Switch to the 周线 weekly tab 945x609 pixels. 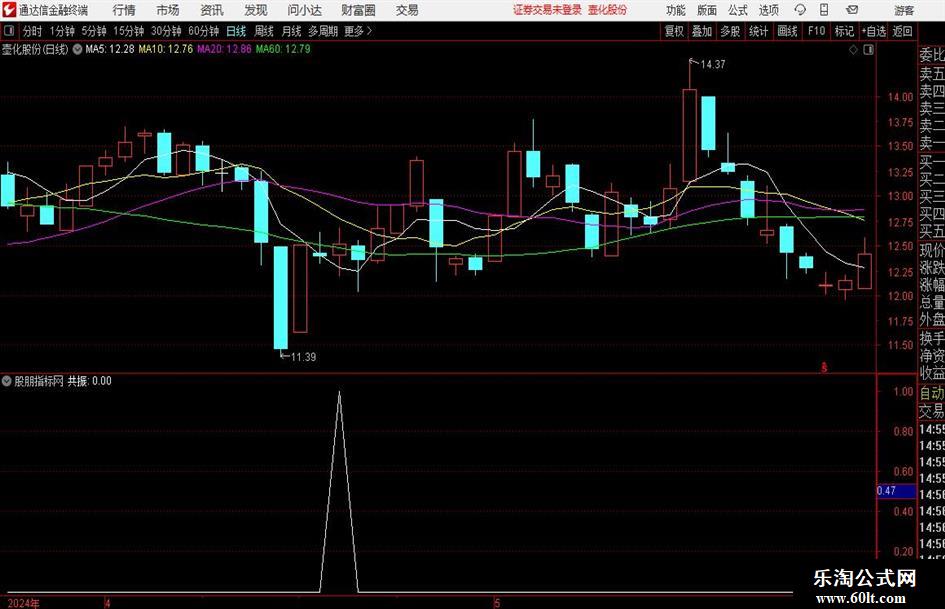263,31
